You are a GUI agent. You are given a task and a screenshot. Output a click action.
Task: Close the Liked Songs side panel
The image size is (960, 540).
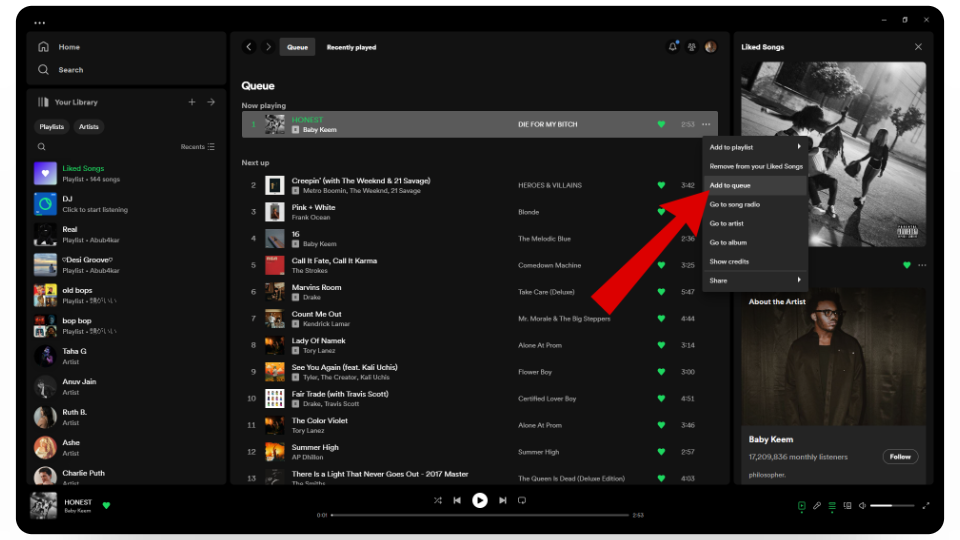[x=918, y=47]
